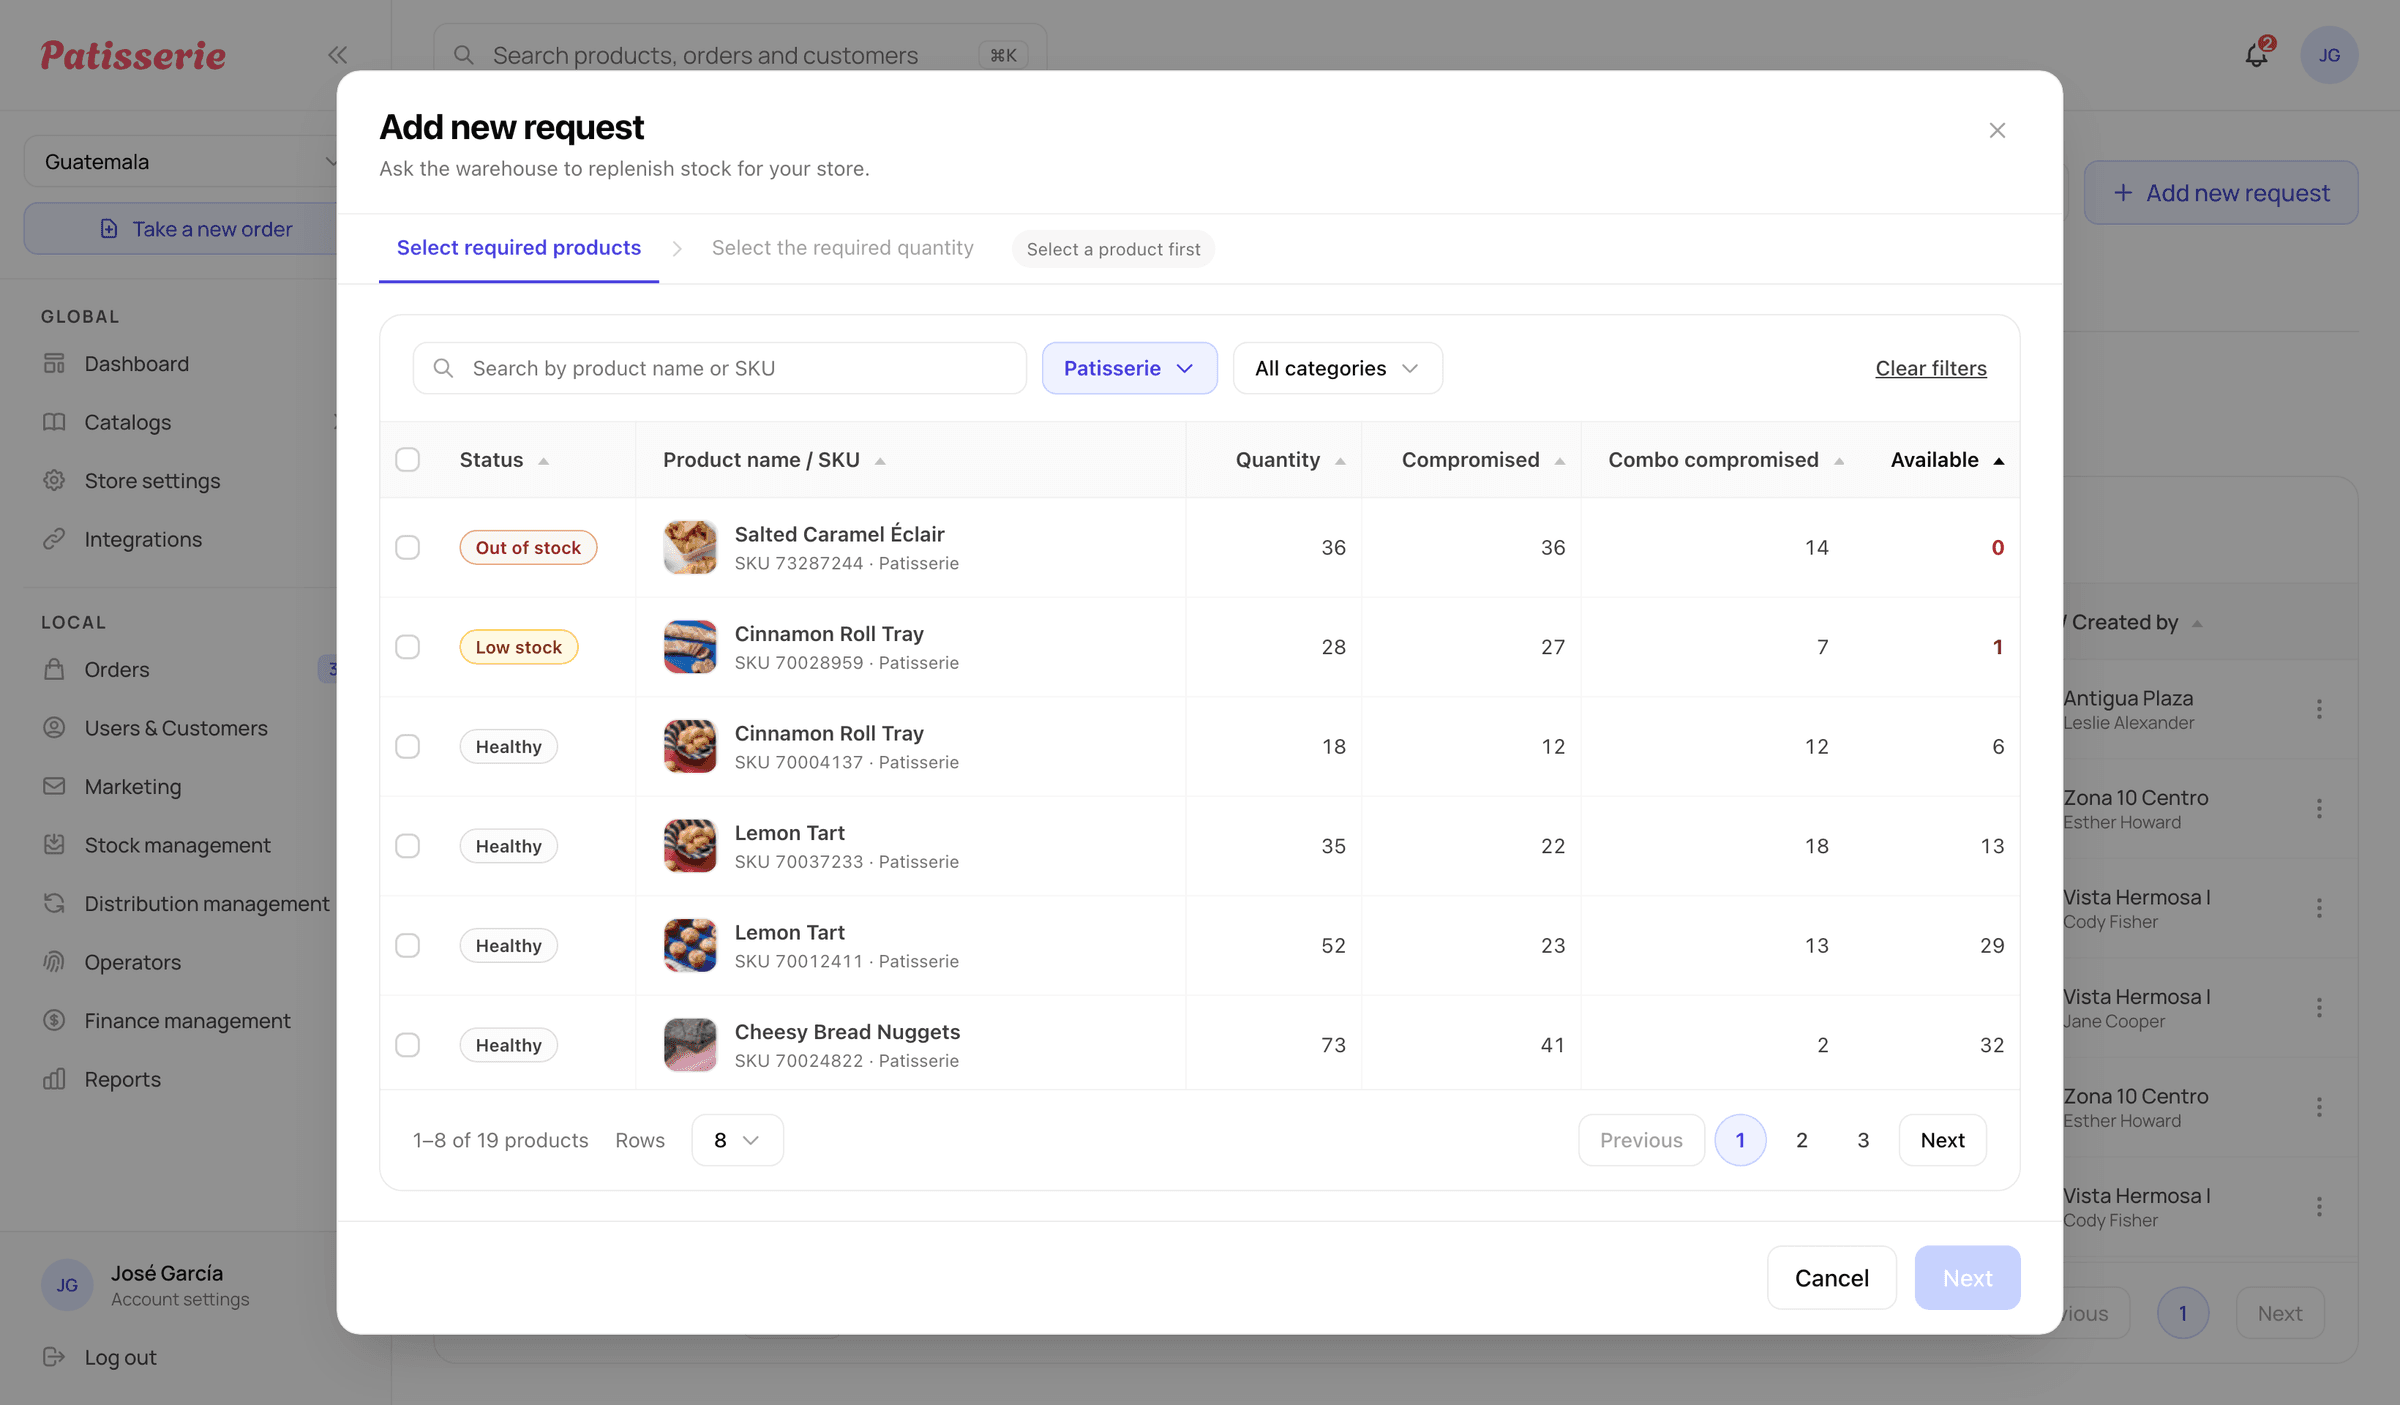Open Reports chart item
Viewport: 2400px width, 1405px height.
[x=122, y=1079]
